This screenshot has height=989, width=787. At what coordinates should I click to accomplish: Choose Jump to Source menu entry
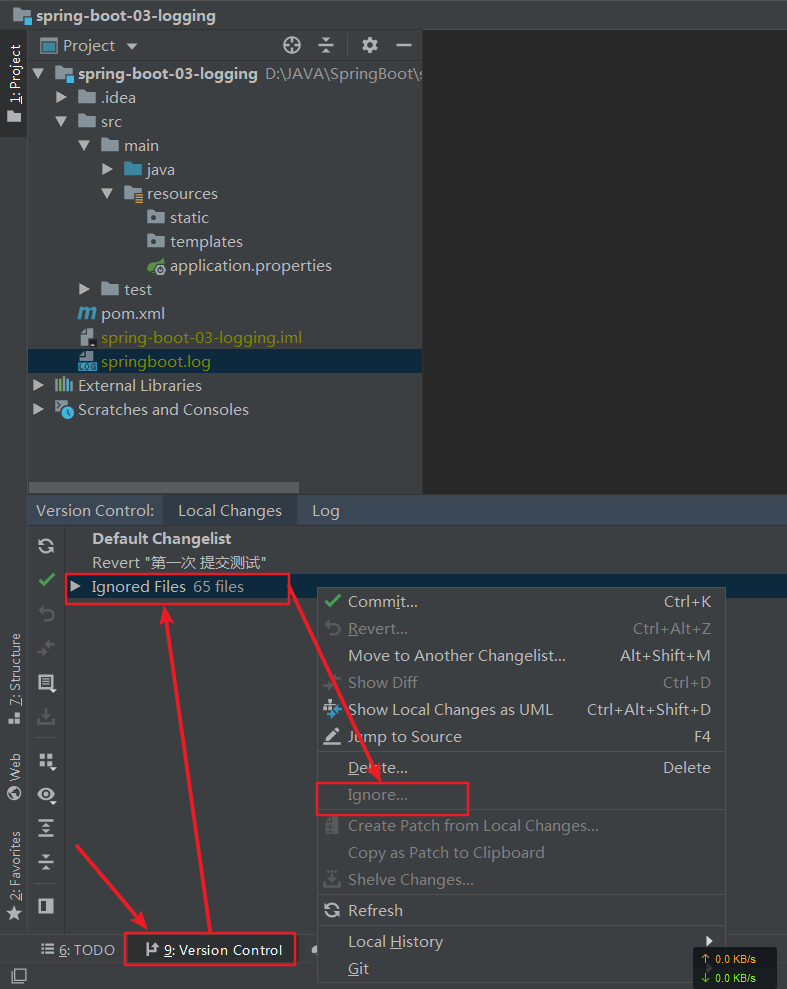tap(521, 737)
